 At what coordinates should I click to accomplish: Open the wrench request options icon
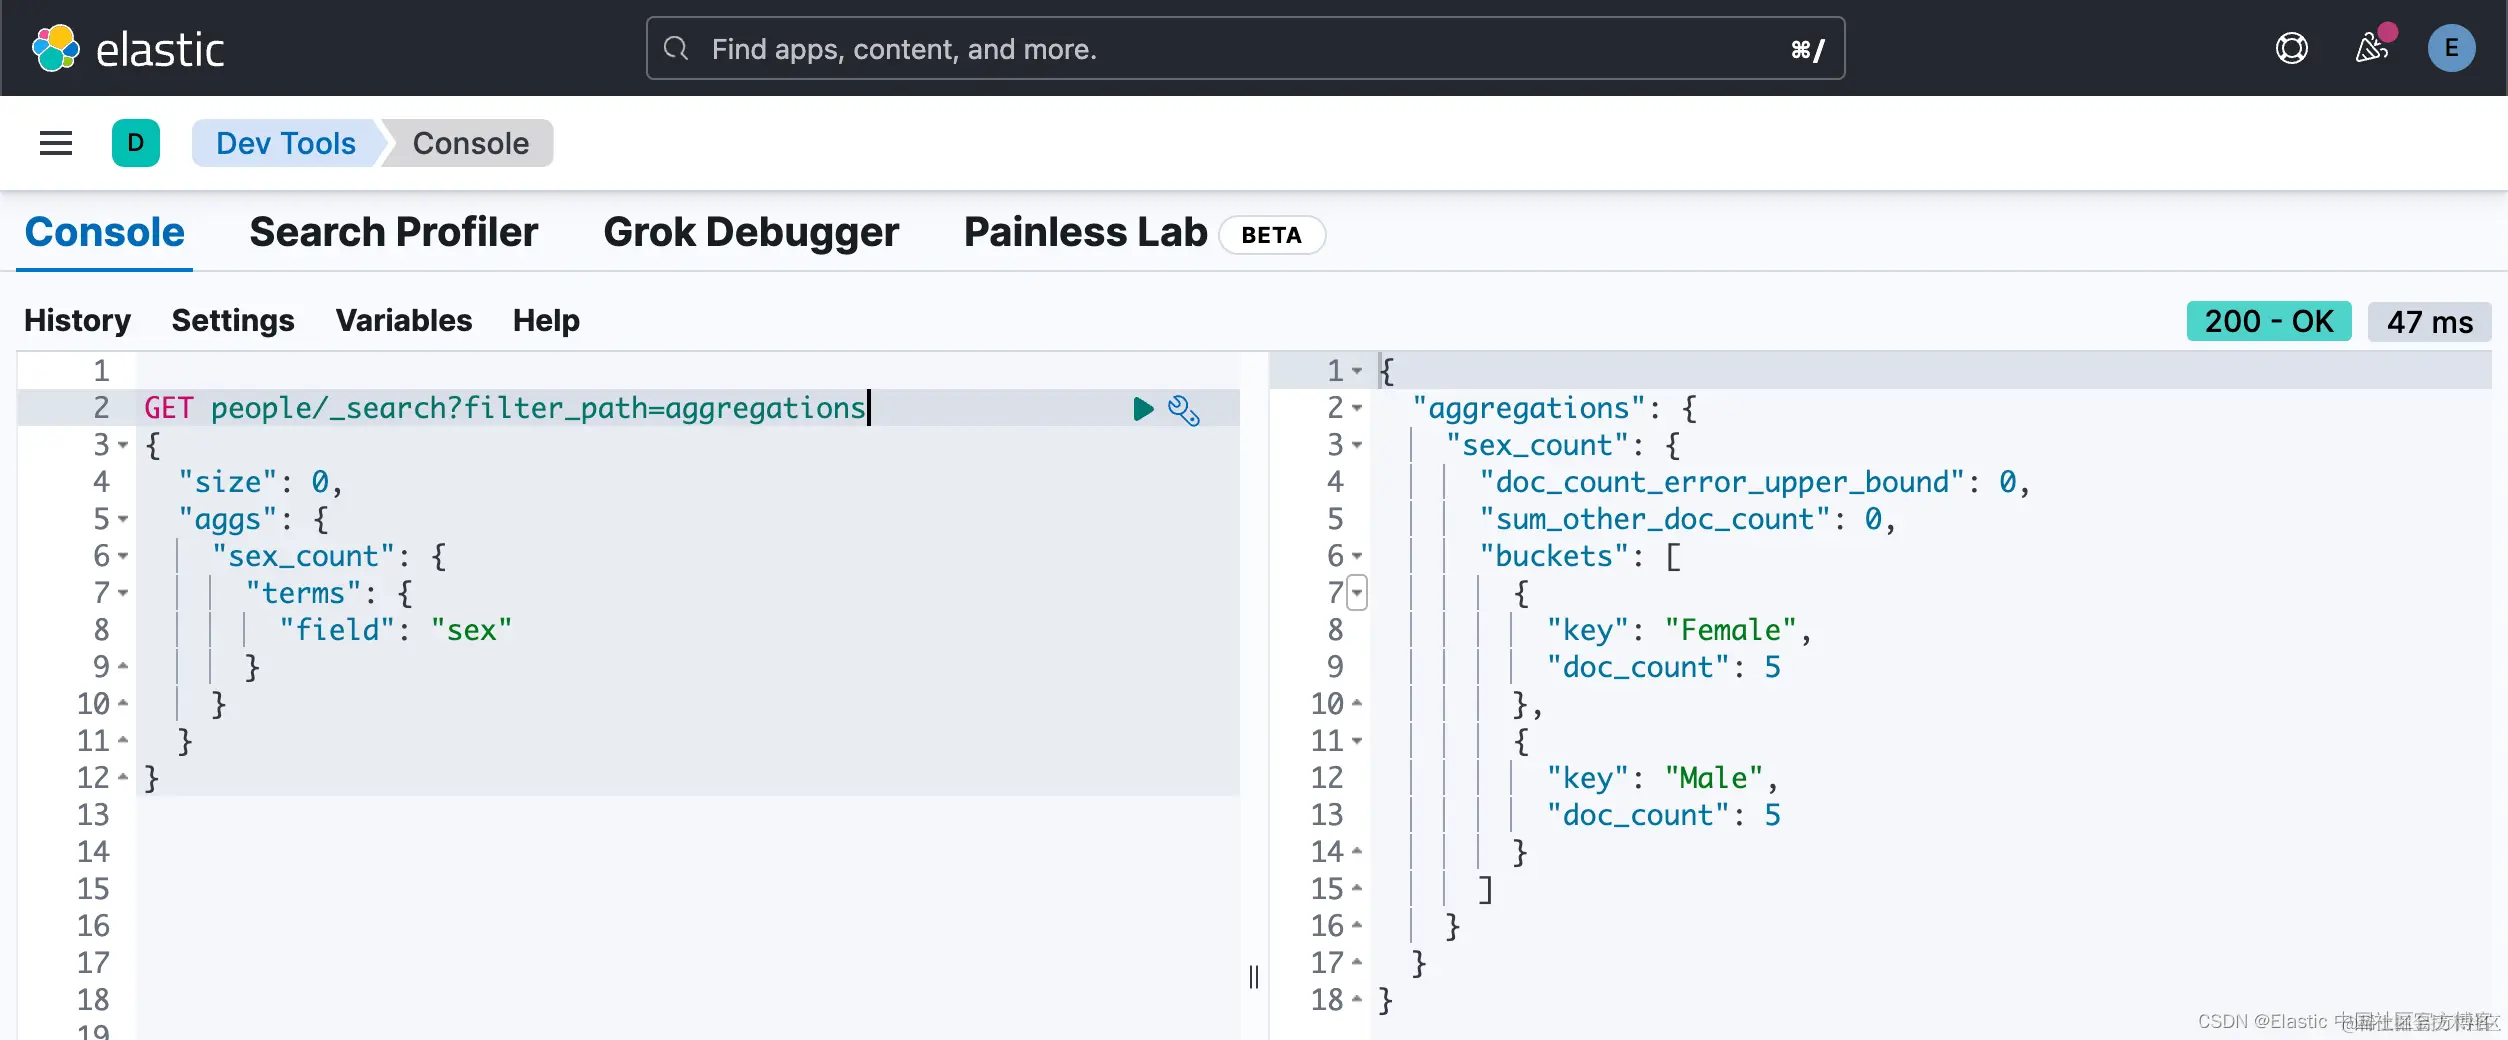point(1184,410)
